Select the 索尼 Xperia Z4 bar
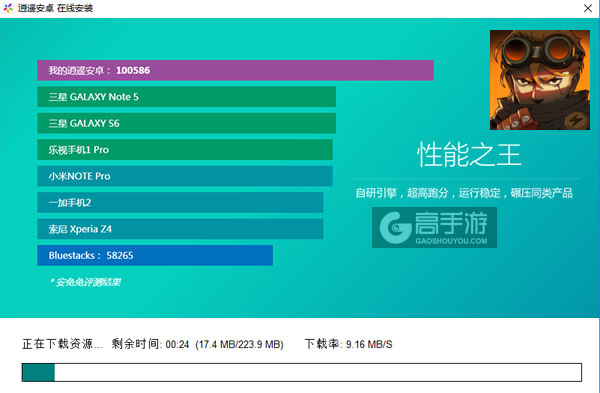This screenshot has width=600, height=393. (180, 228)
